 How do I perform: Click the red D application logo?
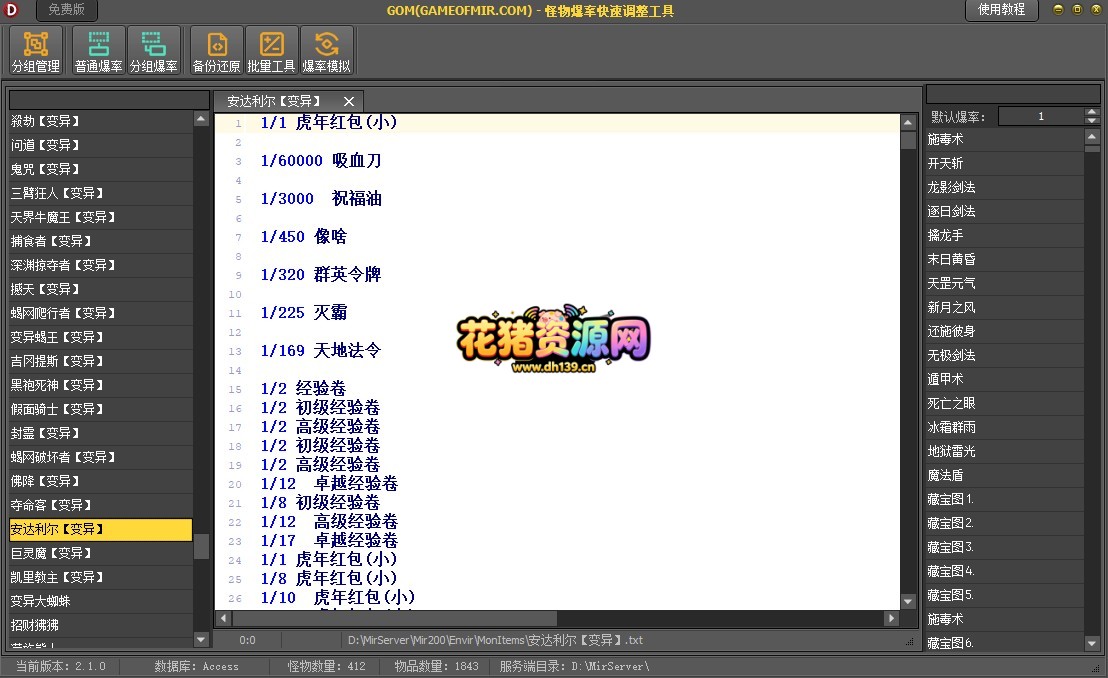click(x=11, y=10)
